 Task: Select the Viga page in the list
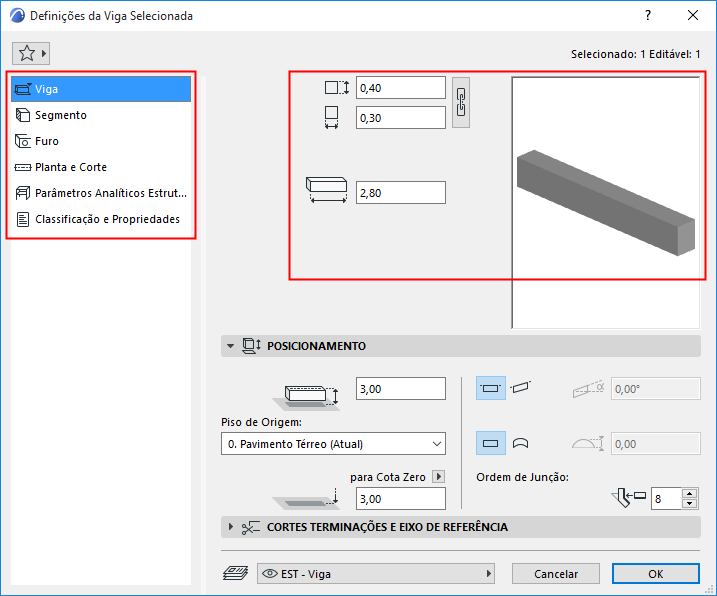[x=101, y=89]
